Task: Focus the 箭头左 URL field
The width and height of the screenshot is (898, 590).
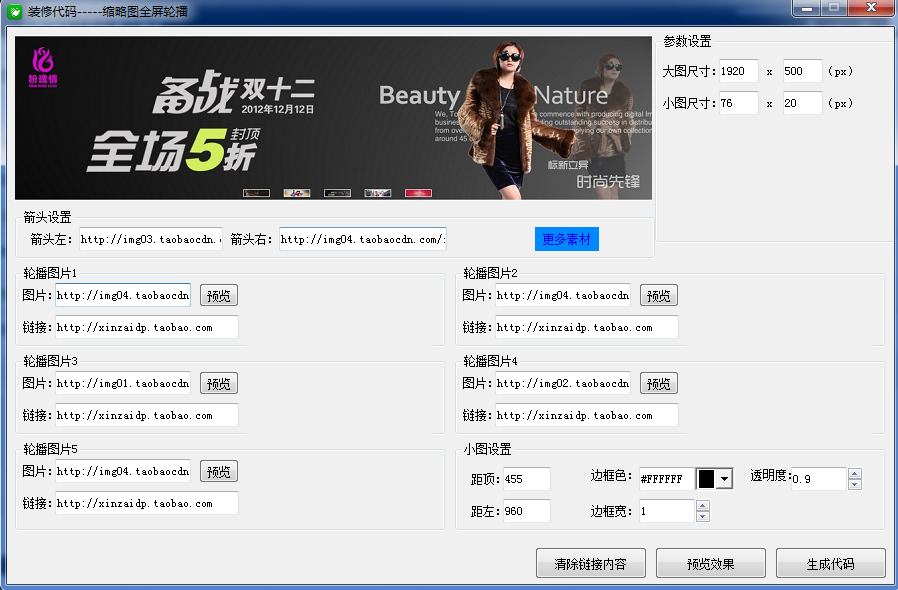Action: (x=151, y=239)
